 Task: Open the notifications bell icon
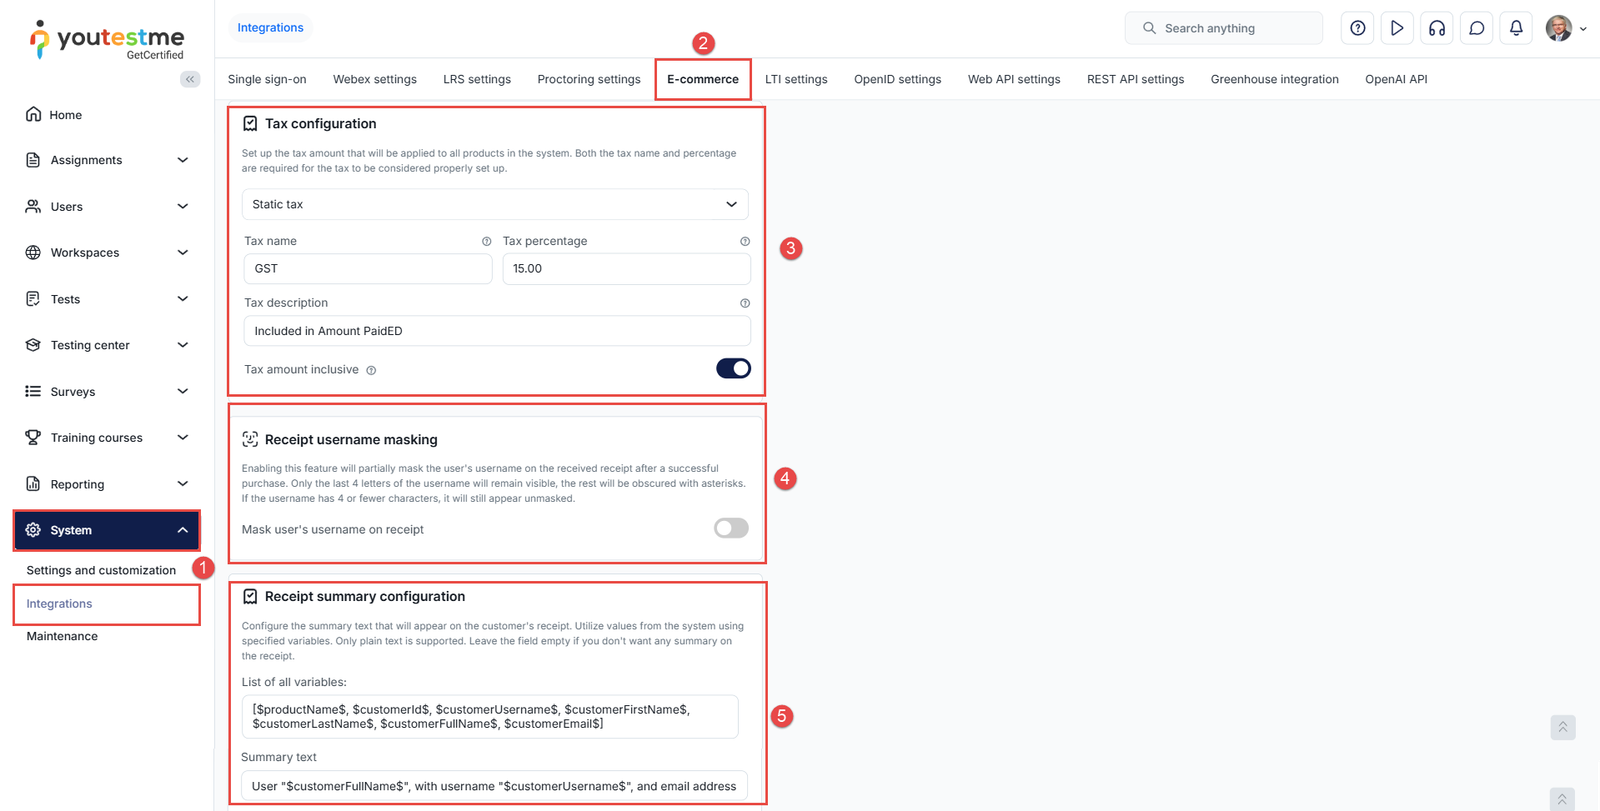coord(1516,28)
